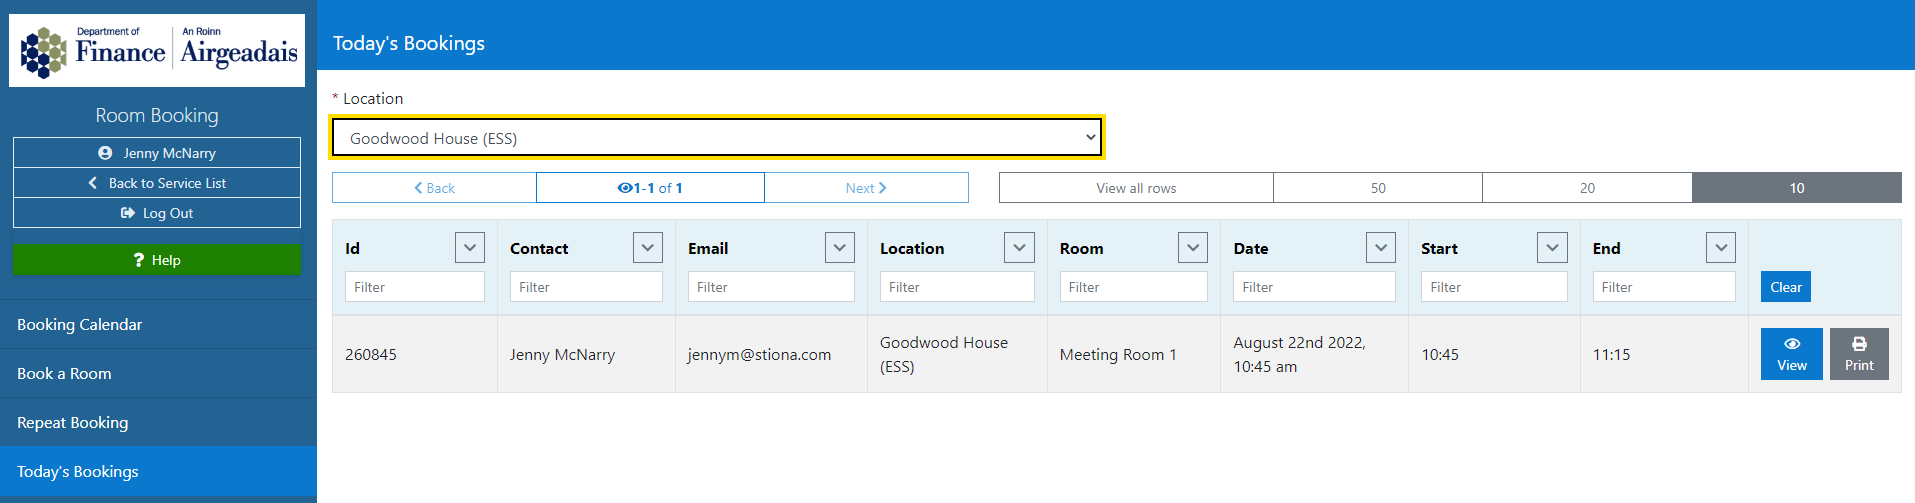Clear all column filters
The width and height of the screenshot is (1915, 503).
(x=1785, y=287)
